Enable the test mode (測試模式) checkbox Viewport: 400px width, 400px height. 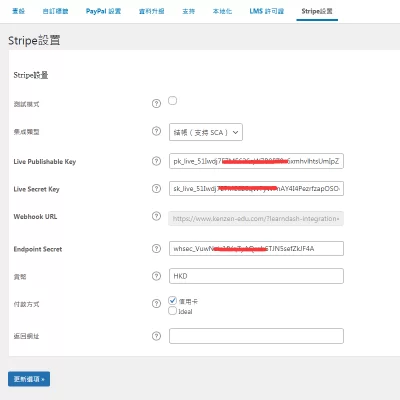(x=172, y=100)
